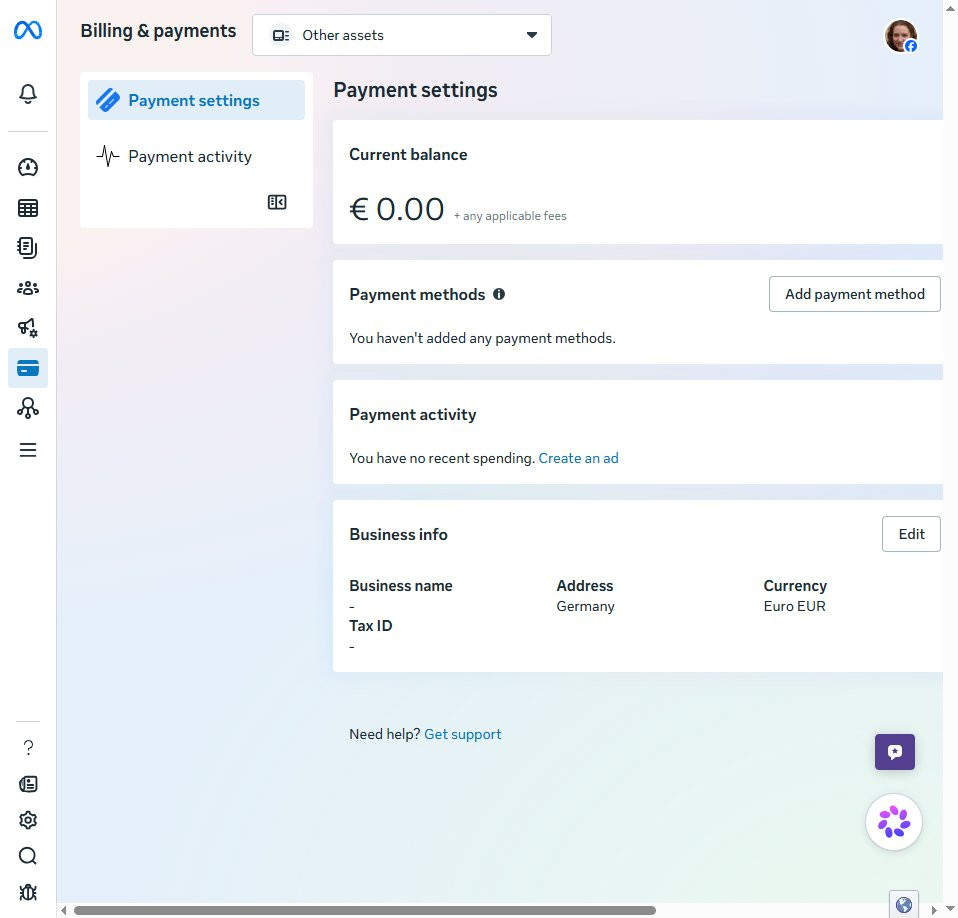This screenshot has width=958, height=918.
Task: Click 'You haven't added any payment methods' text
Action: coord(482,338)
